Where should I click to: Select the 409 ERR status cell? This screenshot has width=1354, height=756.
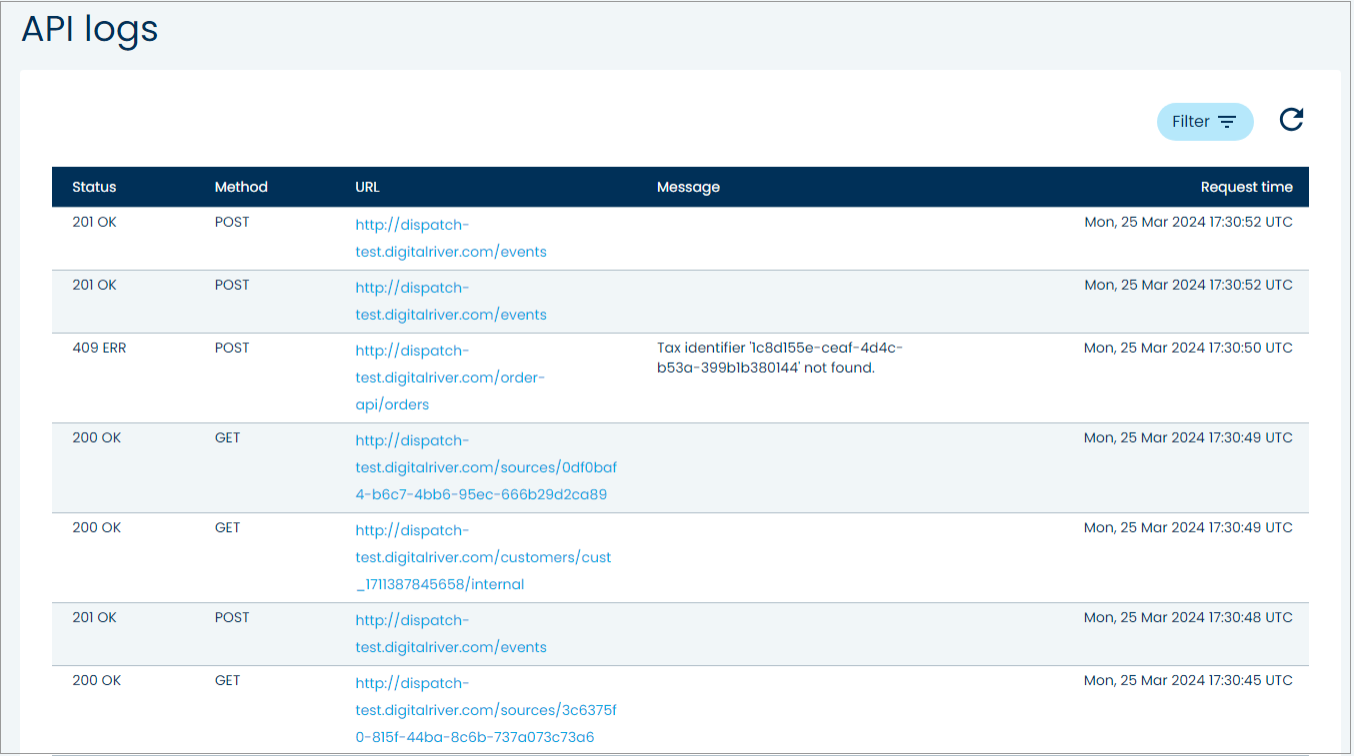click(x=99, y=348)
